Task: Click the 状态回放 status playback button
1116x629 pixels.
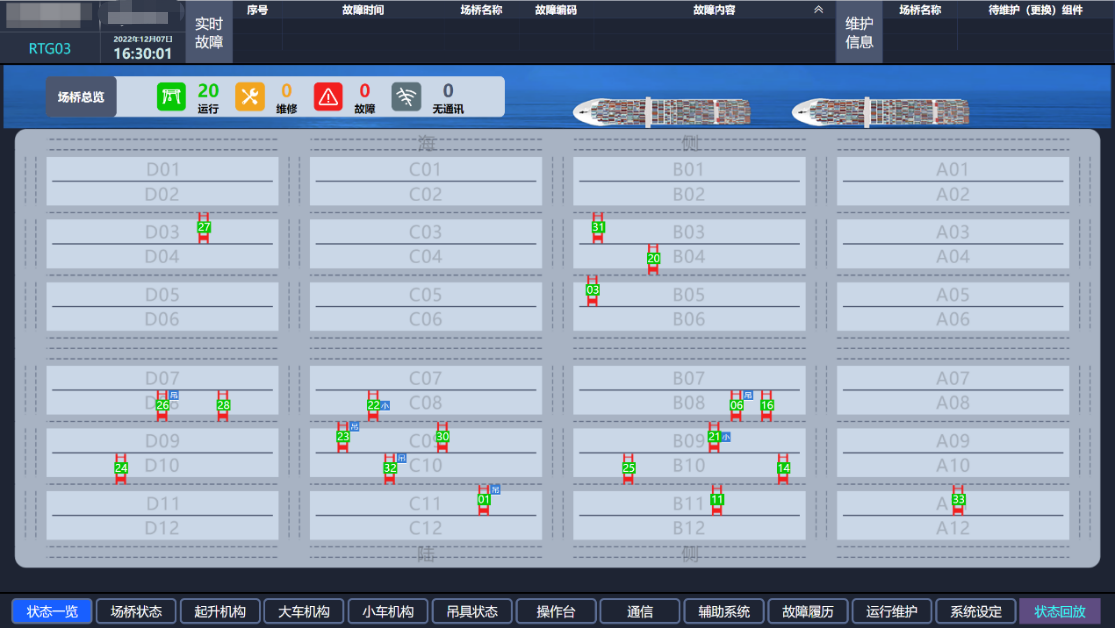Action: click(x=1060, y=611)
